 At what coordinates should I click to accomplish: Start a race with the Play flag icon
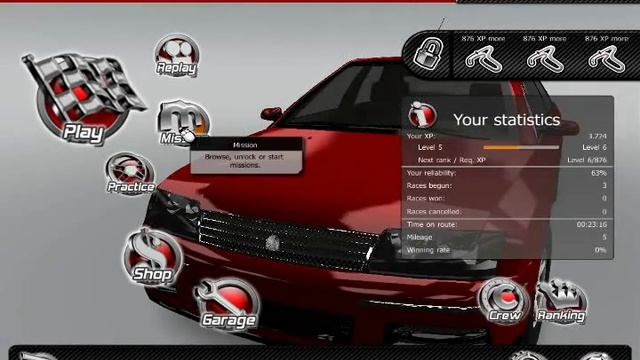point(83,99)
